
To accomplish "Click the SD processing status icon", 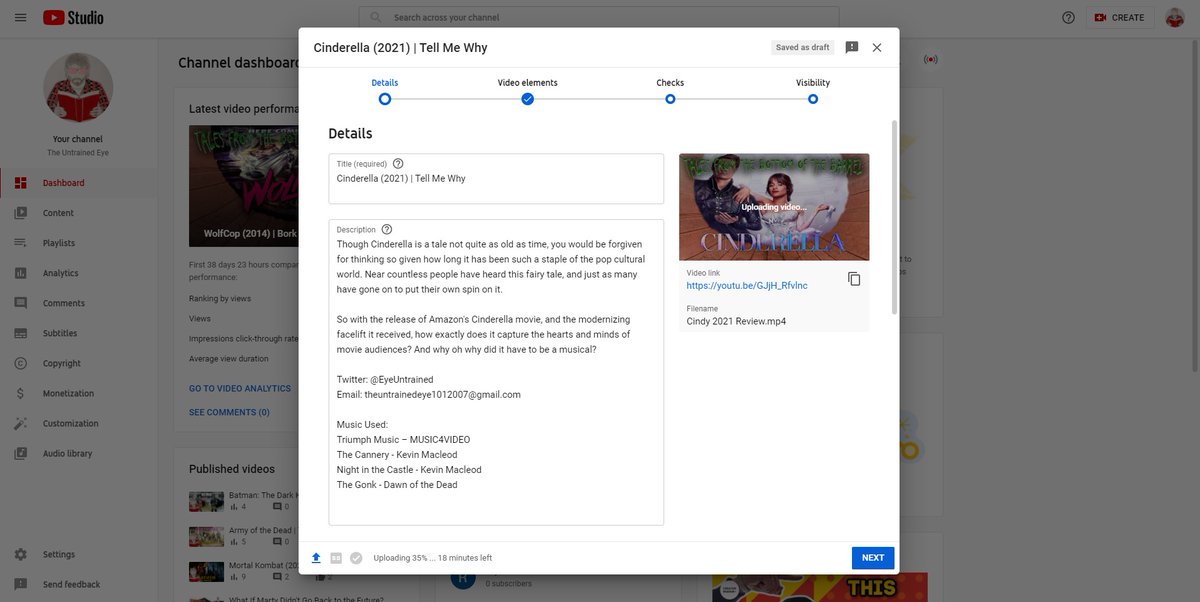I will pyautogui.click(x=336, y=558).
